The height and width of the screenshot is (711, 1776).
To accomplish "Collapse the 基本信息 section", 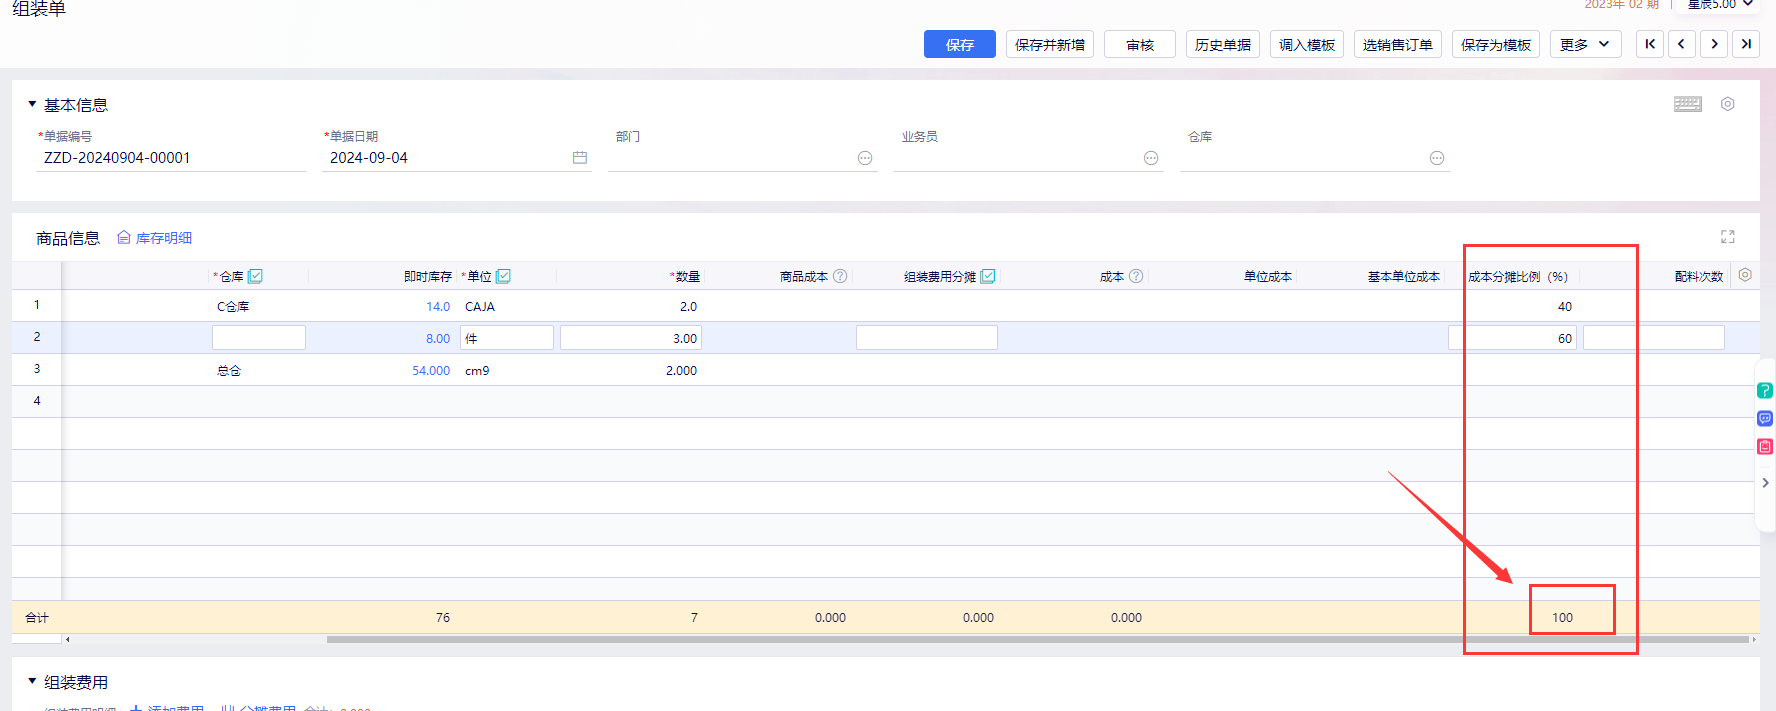I will [x=32, y=104].
